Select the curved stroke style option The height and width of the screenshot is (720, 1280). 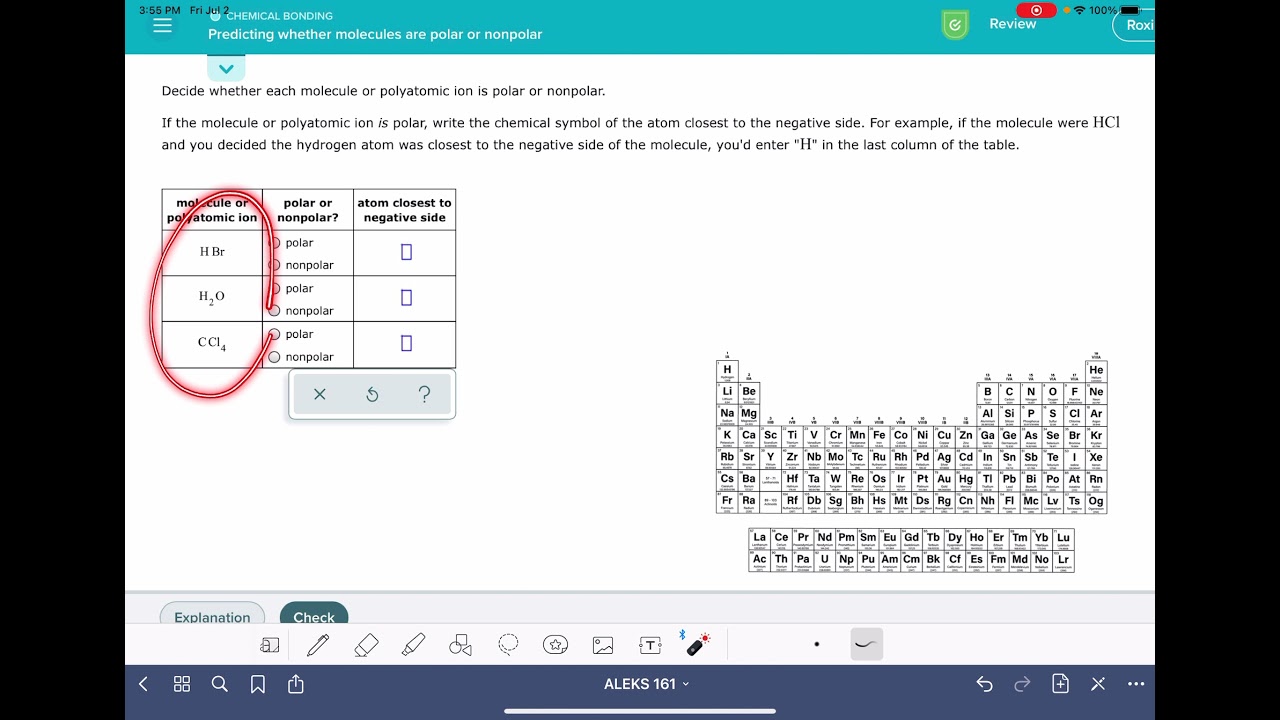(866, 645)
